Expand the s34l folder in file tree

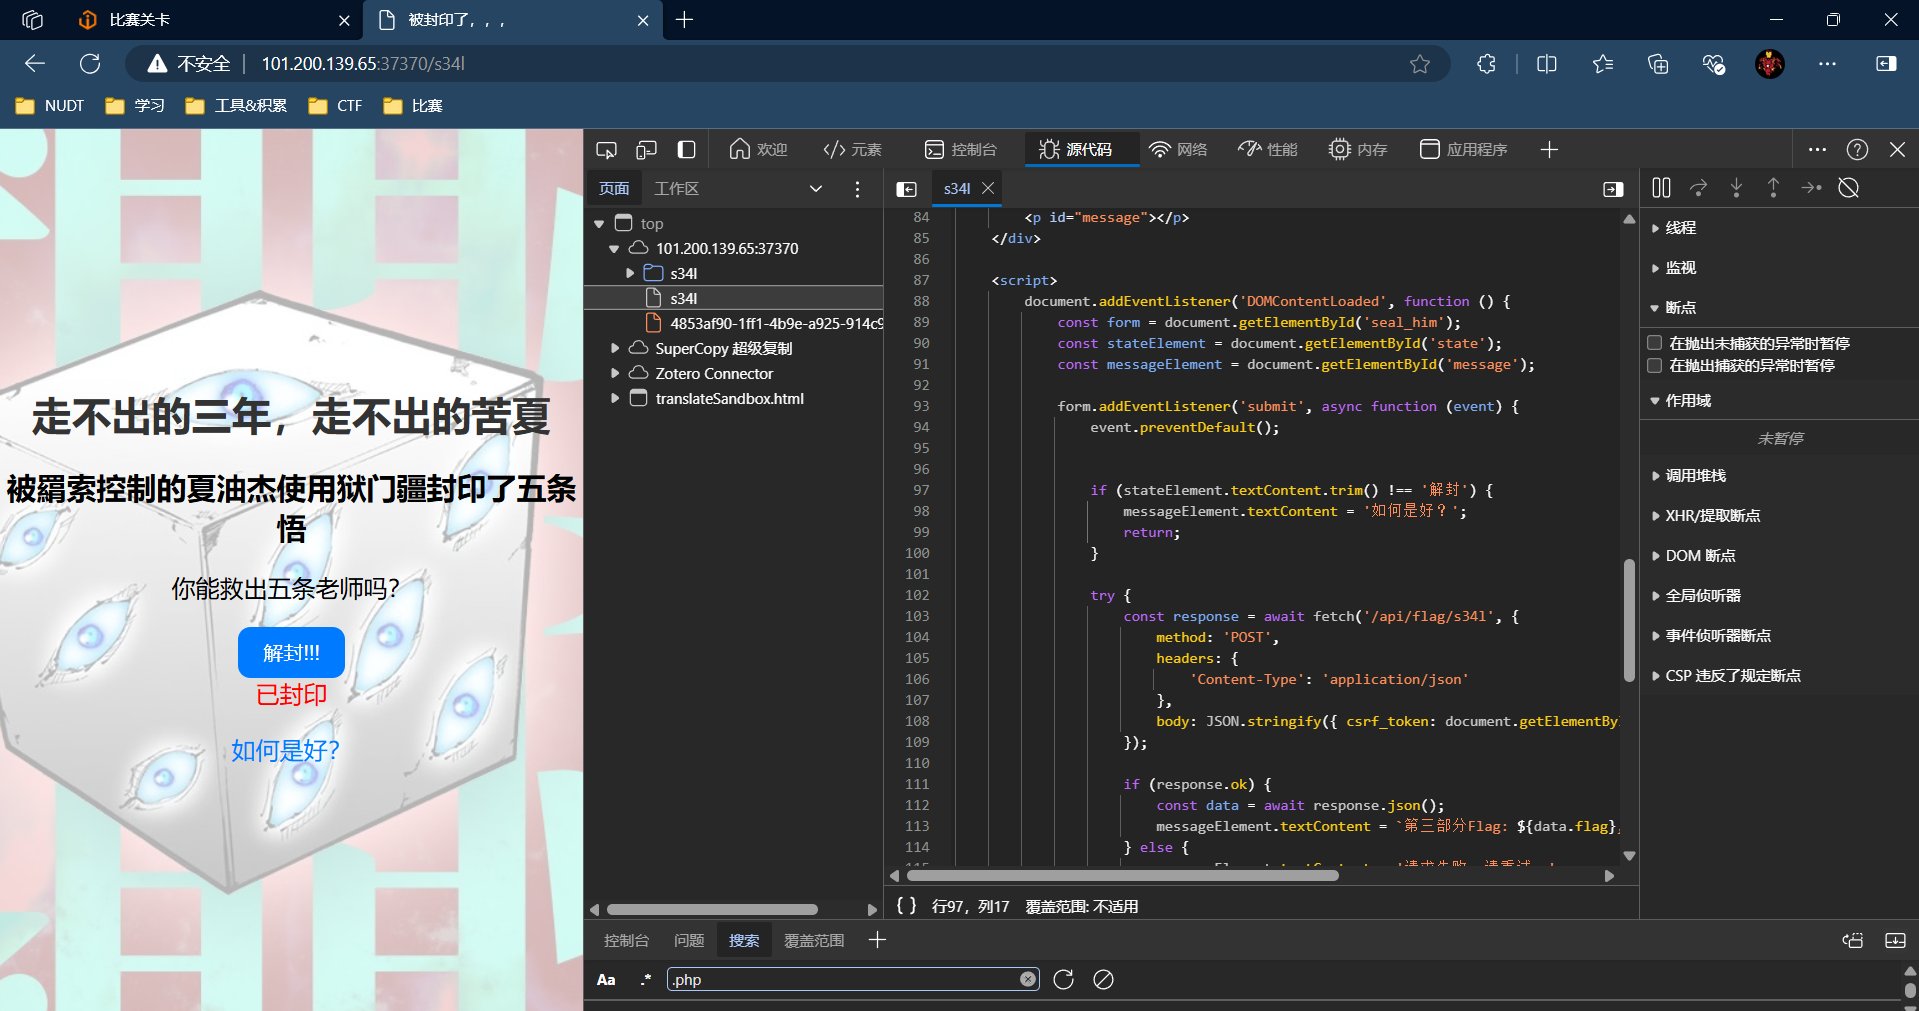(x=630, y=273)
